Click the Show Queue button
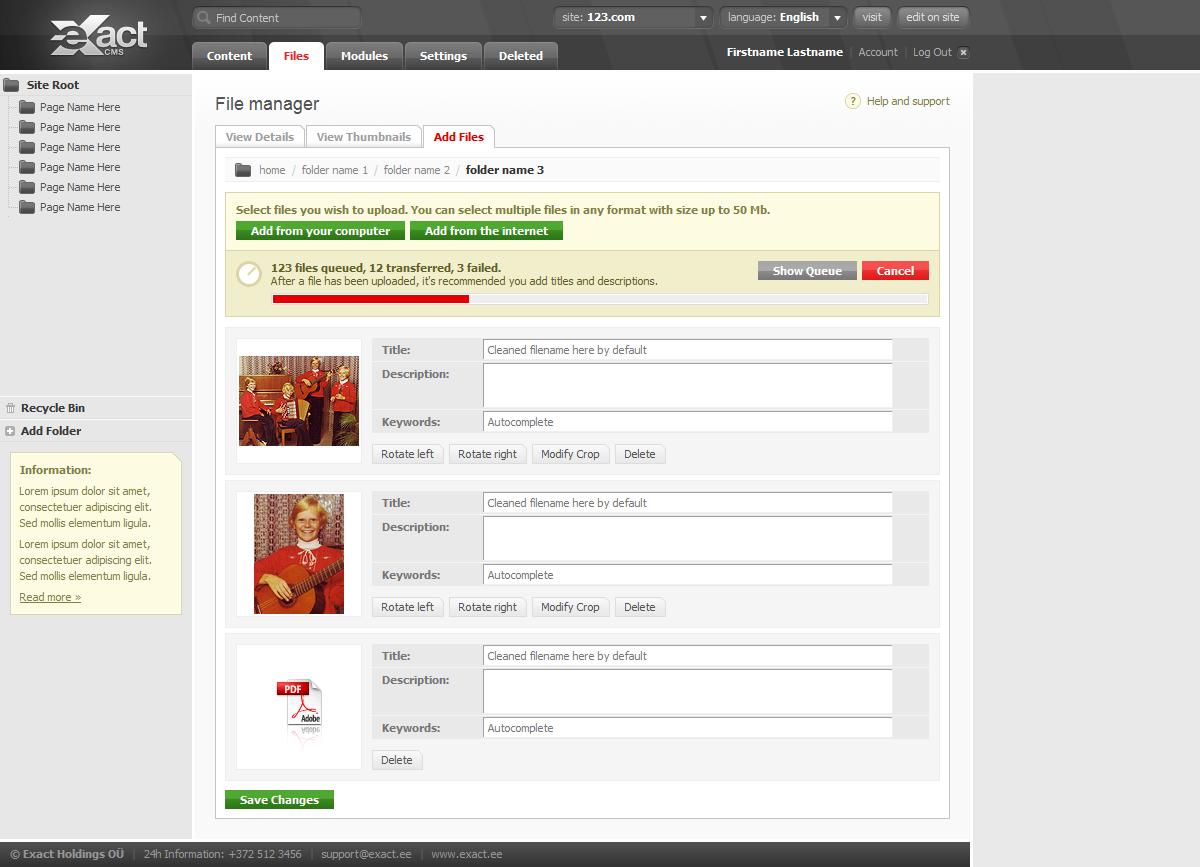 [807, 271]
